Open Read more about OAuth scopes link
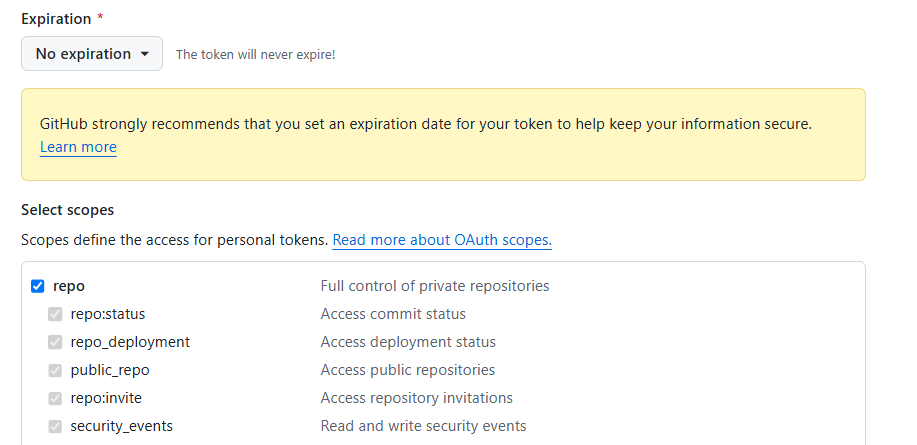The width and height of the screenshot is (917, 445). (x=442, y=240)
